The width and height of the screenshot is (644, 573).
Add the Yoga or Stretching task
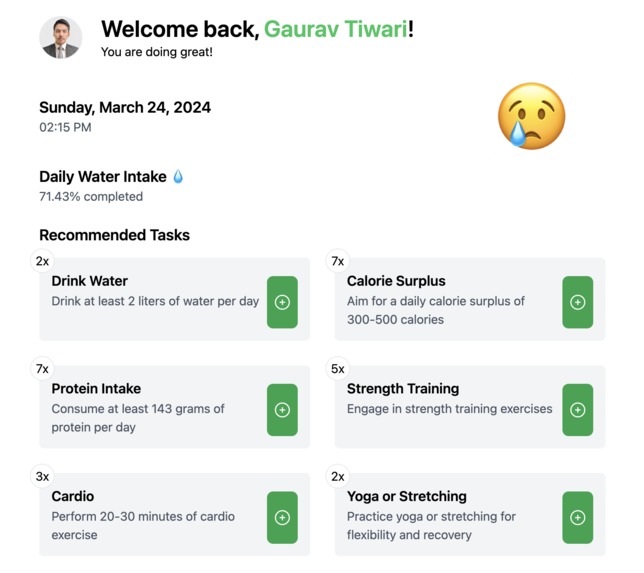tap(577, 517)
